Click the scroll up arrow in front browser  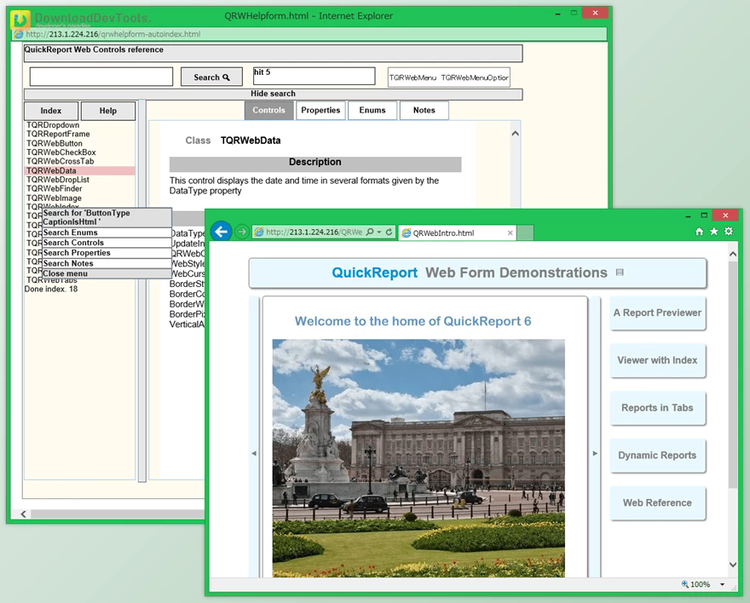click(x=733, y=254)
